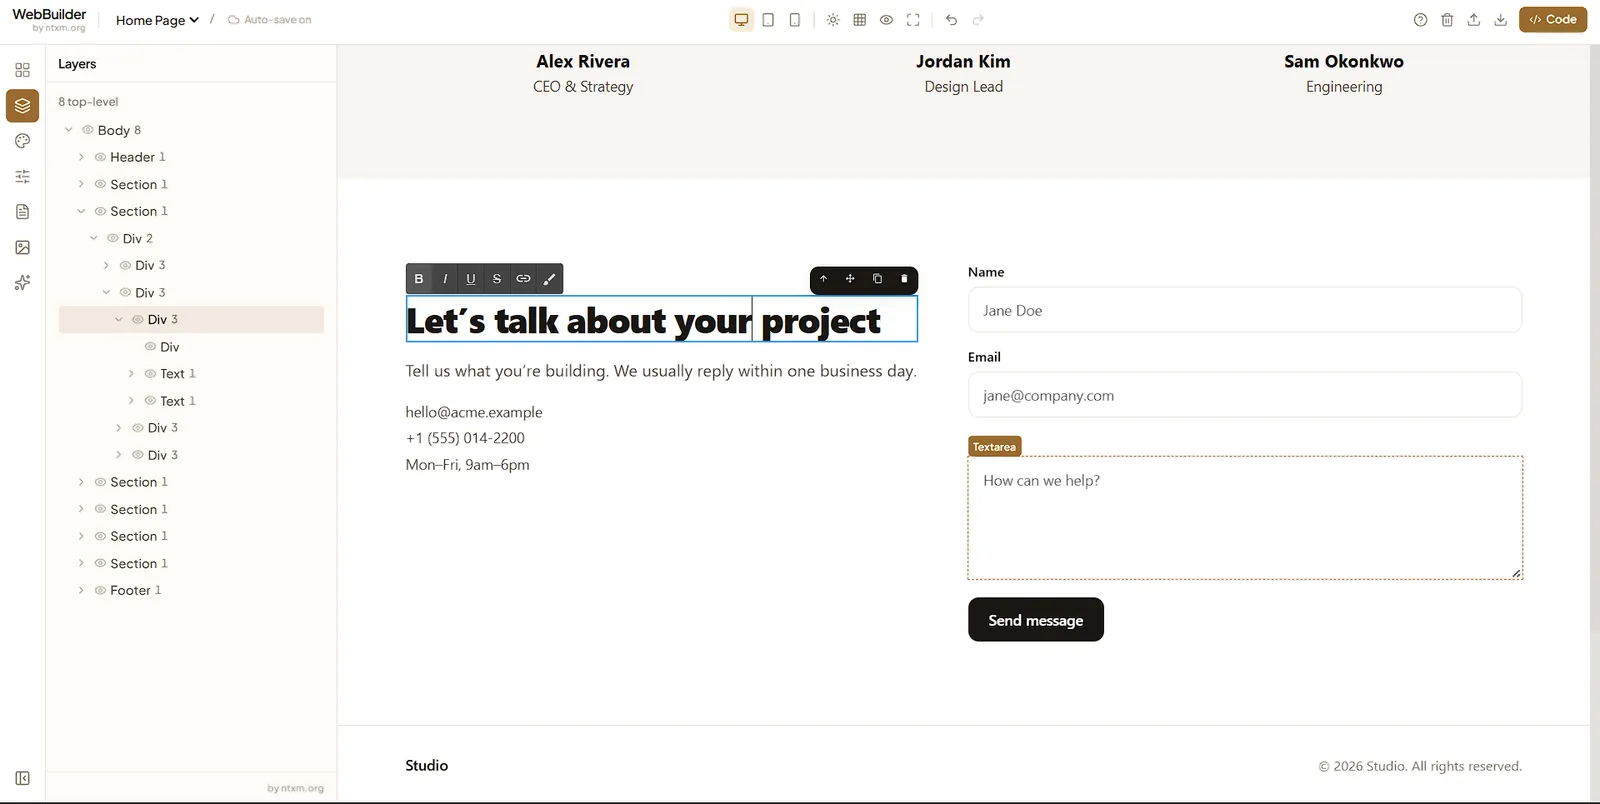Click the upload/export icon in top bar

click(x=1474, y=20)
